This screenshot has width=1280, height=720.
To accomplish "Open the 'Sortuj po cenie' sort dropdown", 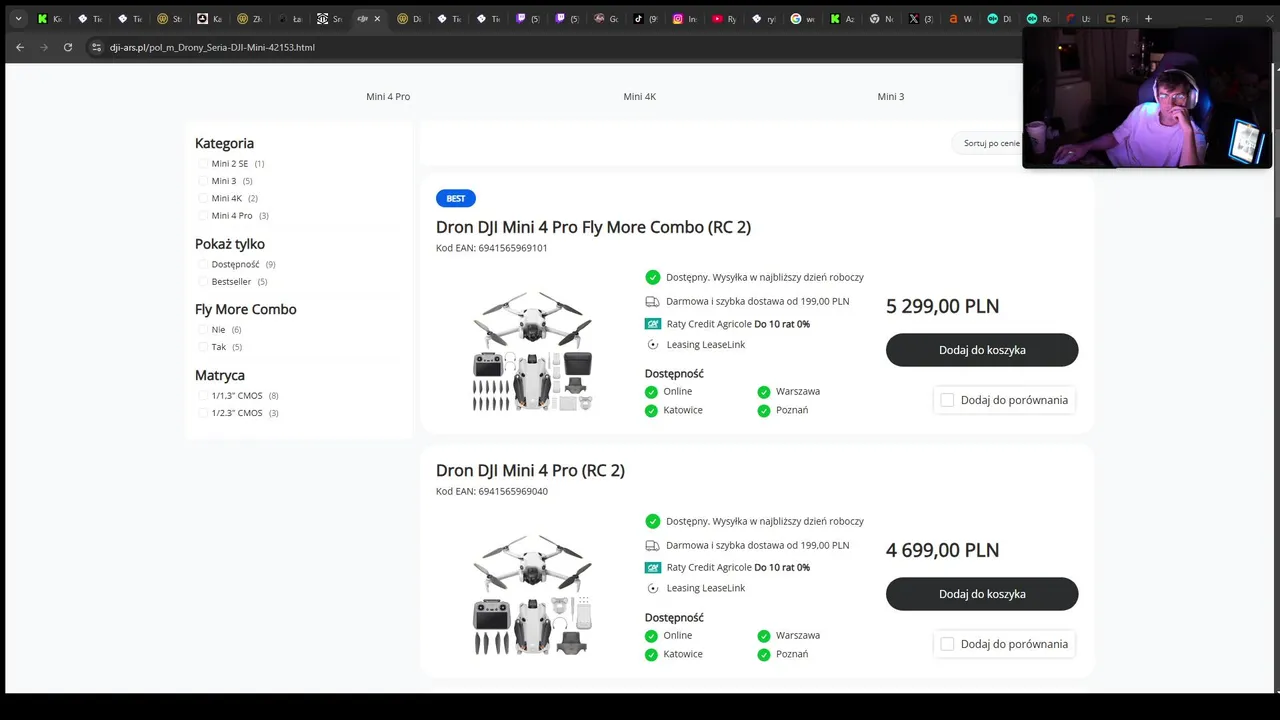I will tap(991, 143).
